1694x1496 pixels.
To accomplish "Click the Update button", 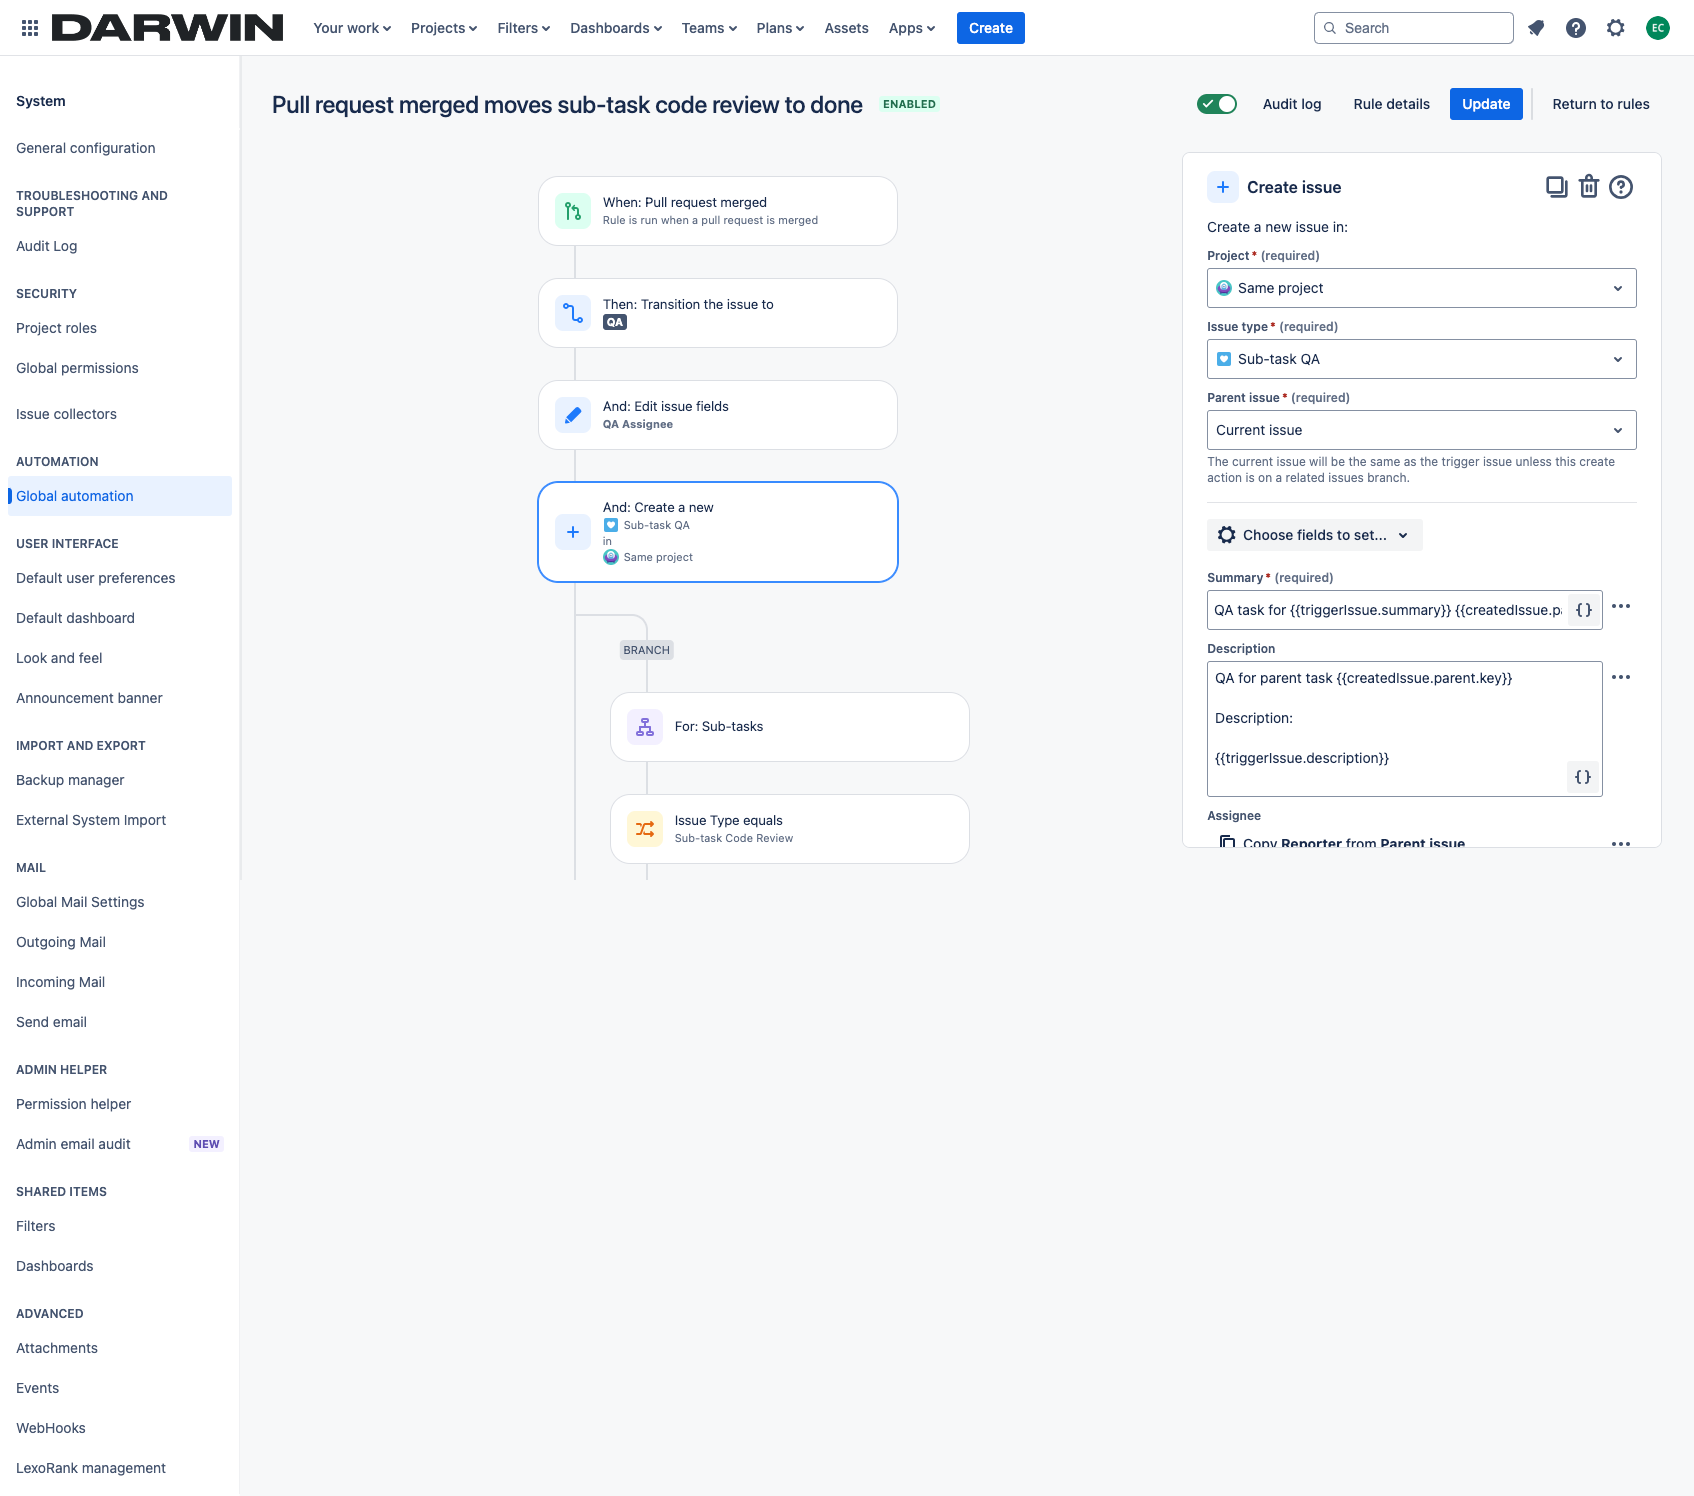I will pyautogui.click(x=1486, y=104).
